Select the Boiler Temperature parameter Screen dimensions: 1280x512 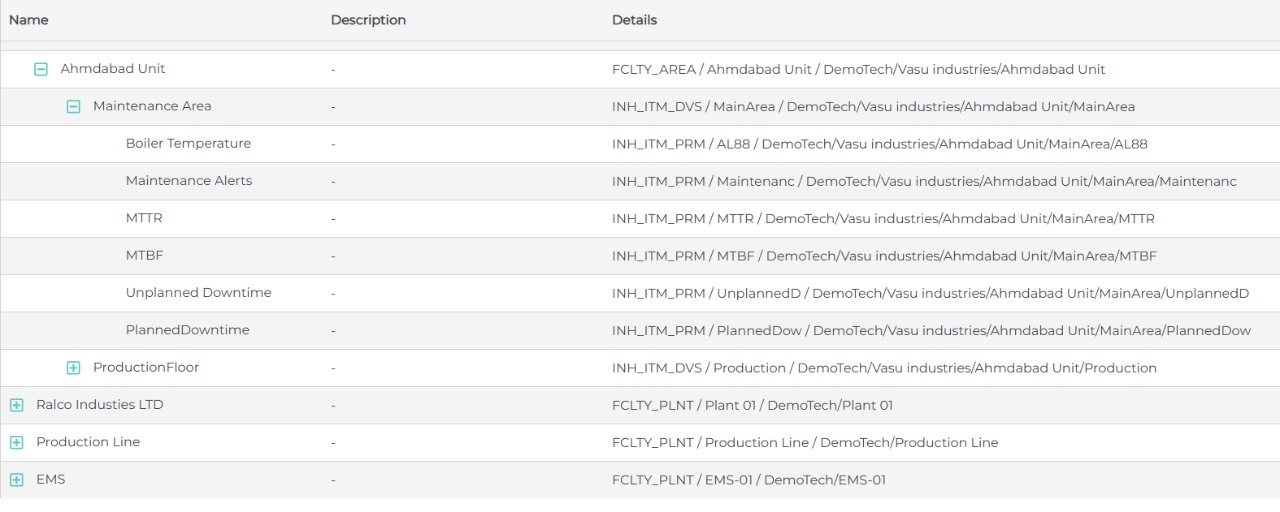[188, 144]
